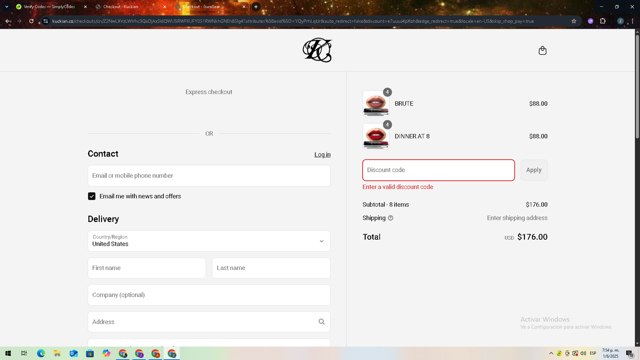Open Microsoft Store from the taskbar
The image size is (640, 360).
[90, 353]
